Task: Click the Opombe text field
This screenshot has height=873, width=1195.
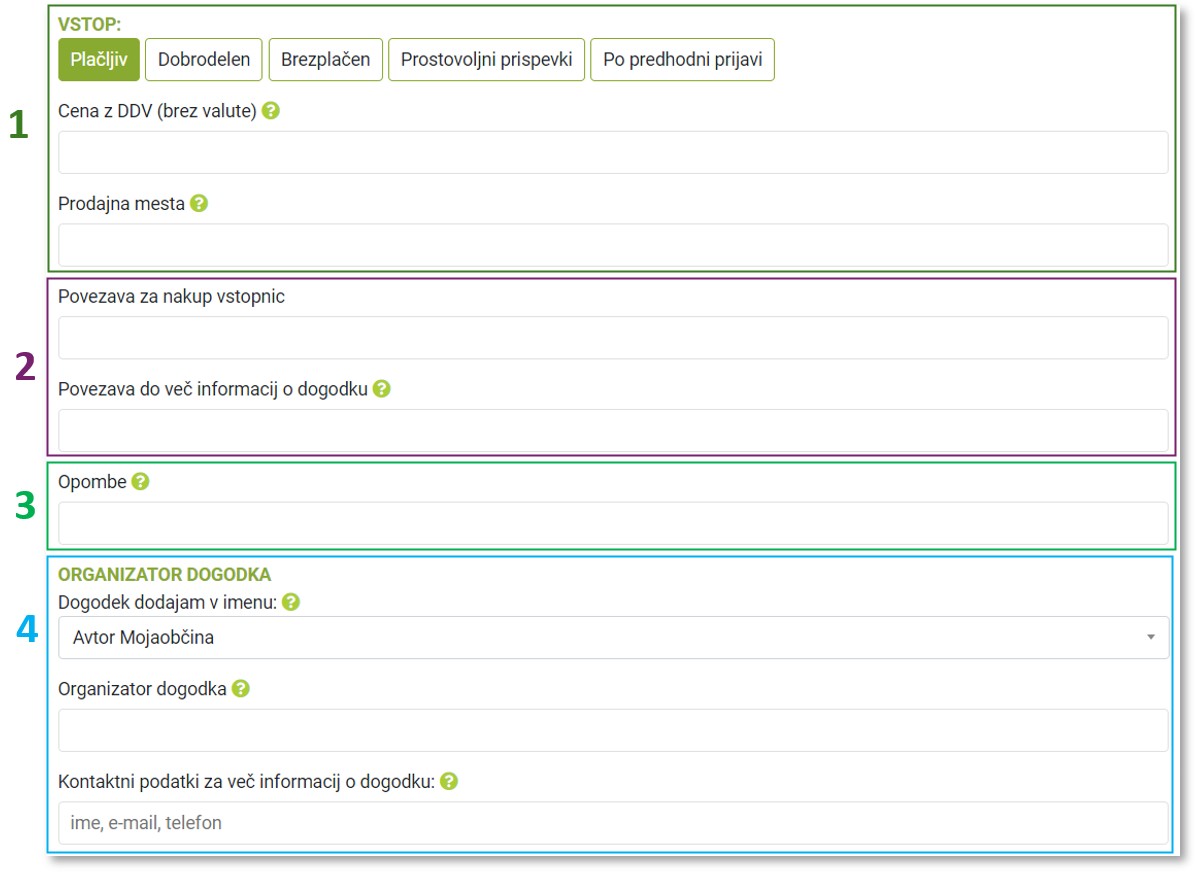Action: click(612, 523)
